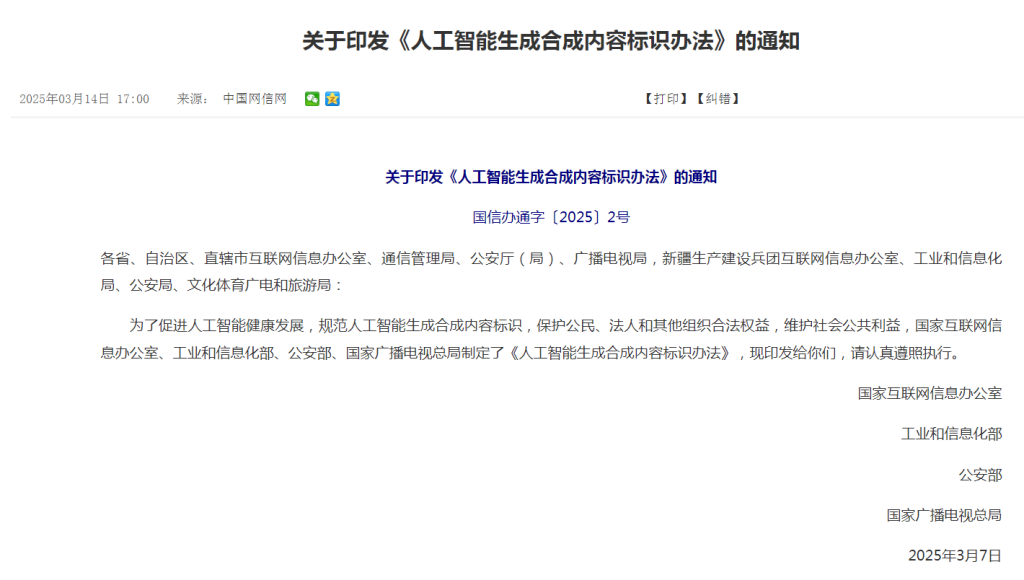
Task: Click the WeChat share icon
Action: [312, 99]
